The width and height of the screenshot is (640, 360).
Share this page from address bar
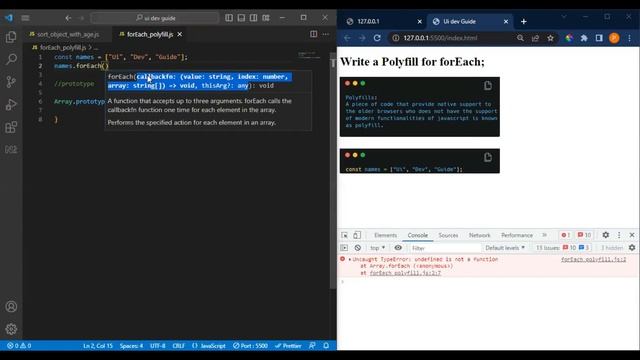click(535, 38)
